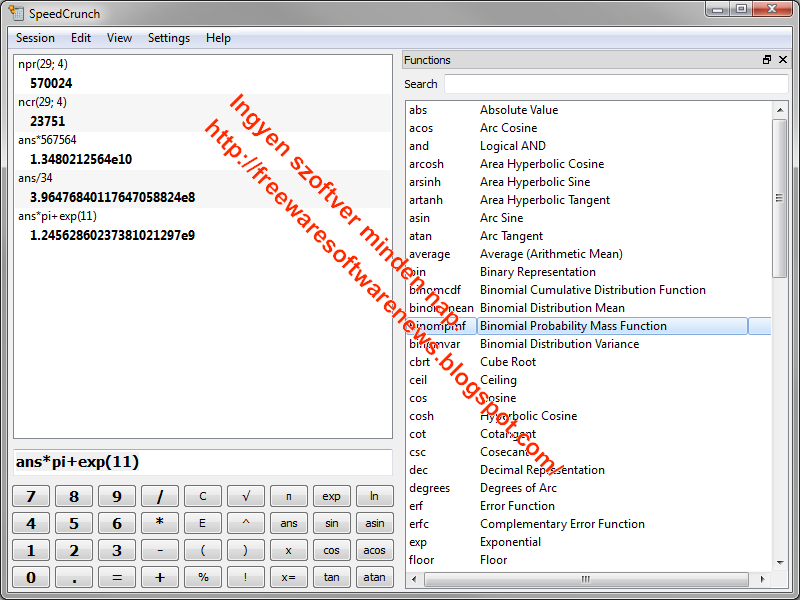Click the exp function key
The width and height of the screenshot is (800, 600).
point(332,496)
